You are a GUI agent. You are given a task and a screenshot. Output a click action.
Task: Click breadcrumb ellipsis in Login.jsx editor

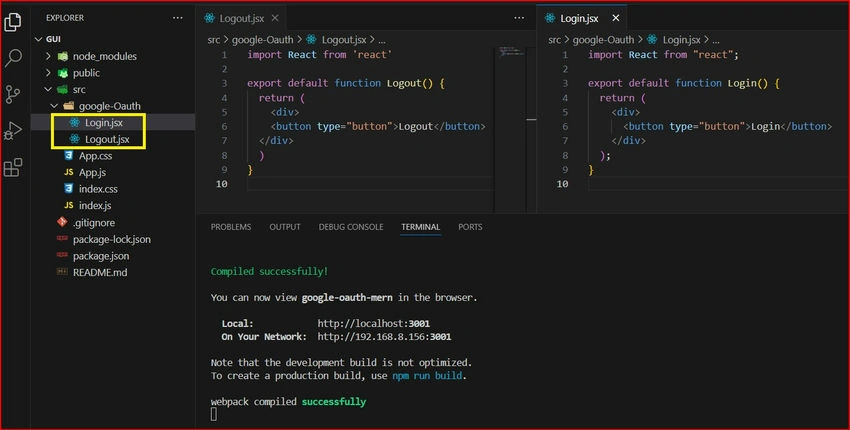coord(716,40)
